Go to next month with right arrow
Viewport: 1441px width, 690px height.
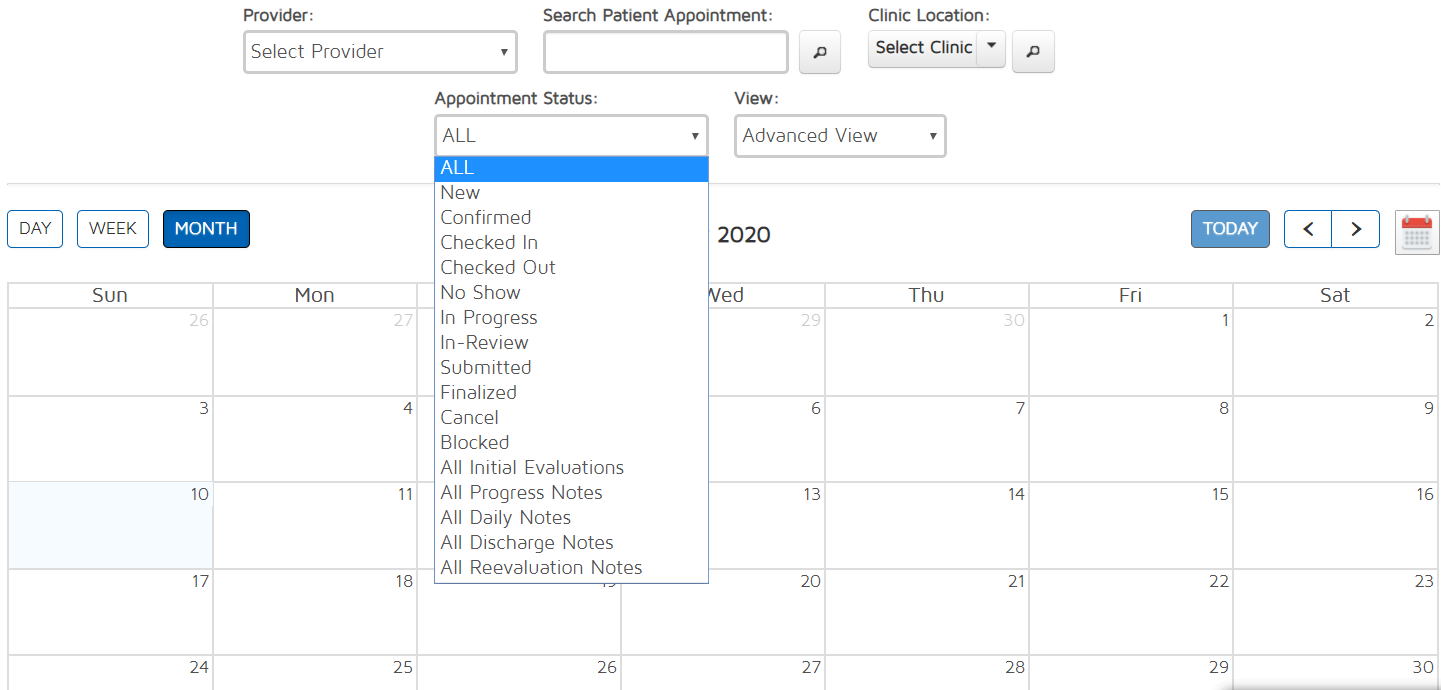1356,229
